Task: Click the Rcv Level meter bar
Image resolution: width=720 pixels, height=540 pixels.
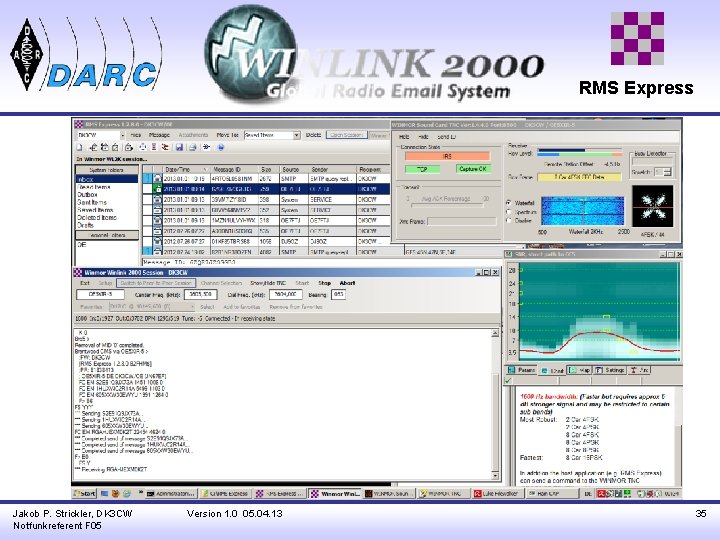Action: click(579, 152)
